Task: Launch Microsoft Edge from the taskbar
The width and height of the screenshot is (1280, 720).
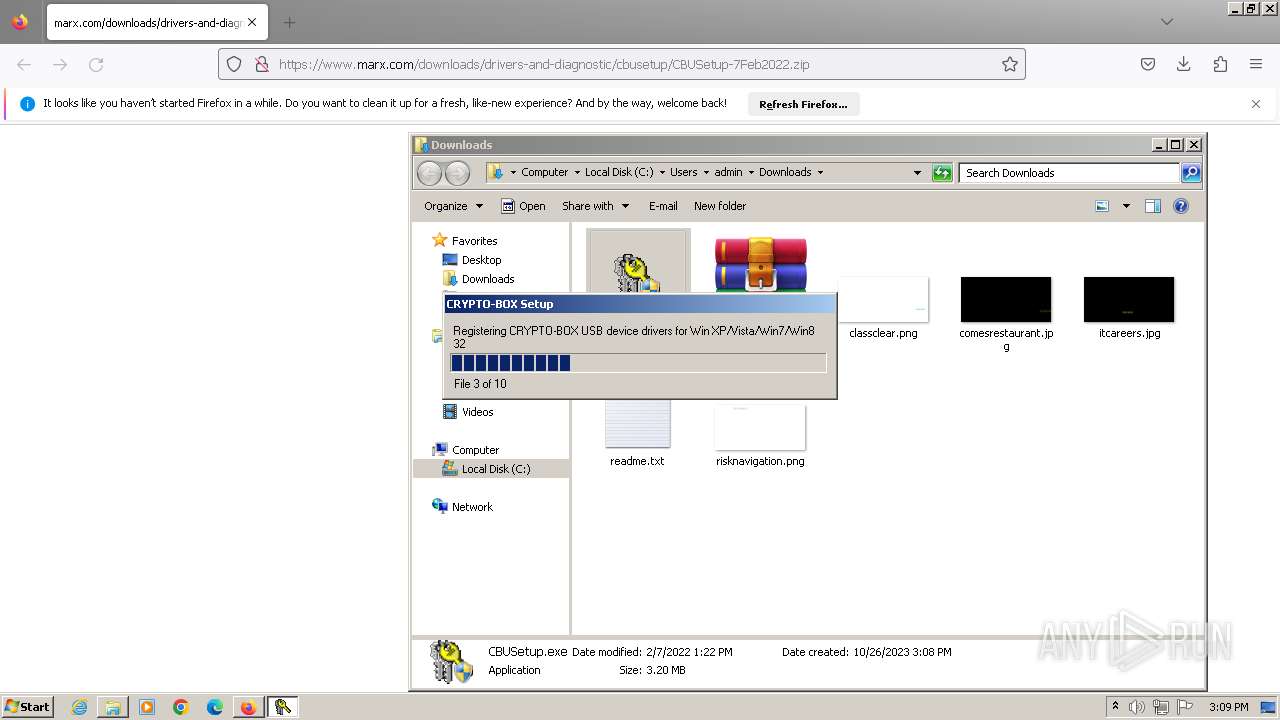Action: pyautogui.click(x=215, y=707)
